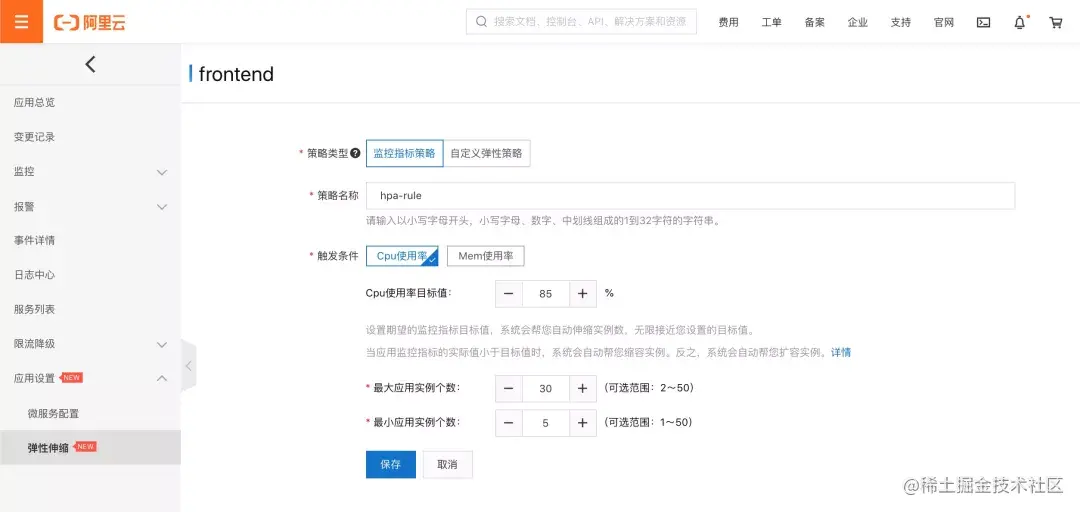Decrease 最大应用实例个数 with minus
1080x512 pixels.
(x=509, y=389)
